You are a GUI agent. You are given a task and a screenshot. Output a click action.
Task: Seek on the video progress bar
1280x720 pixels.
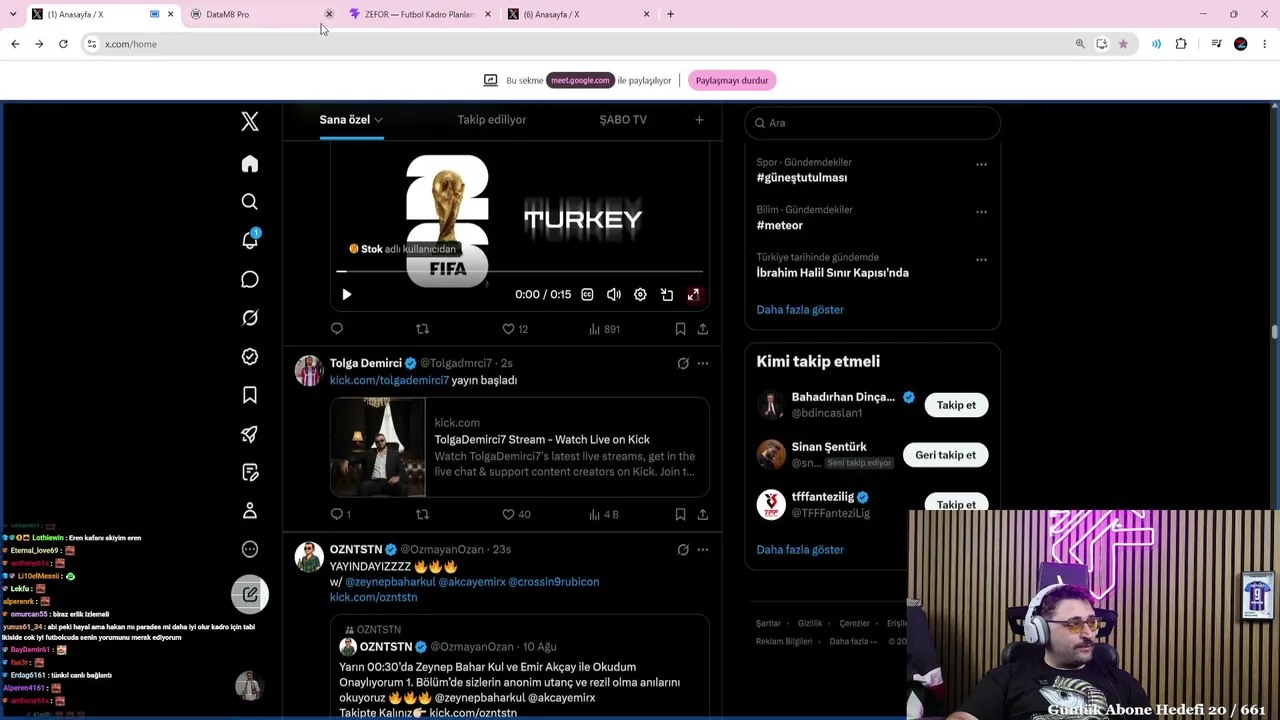tap(519, 271)
